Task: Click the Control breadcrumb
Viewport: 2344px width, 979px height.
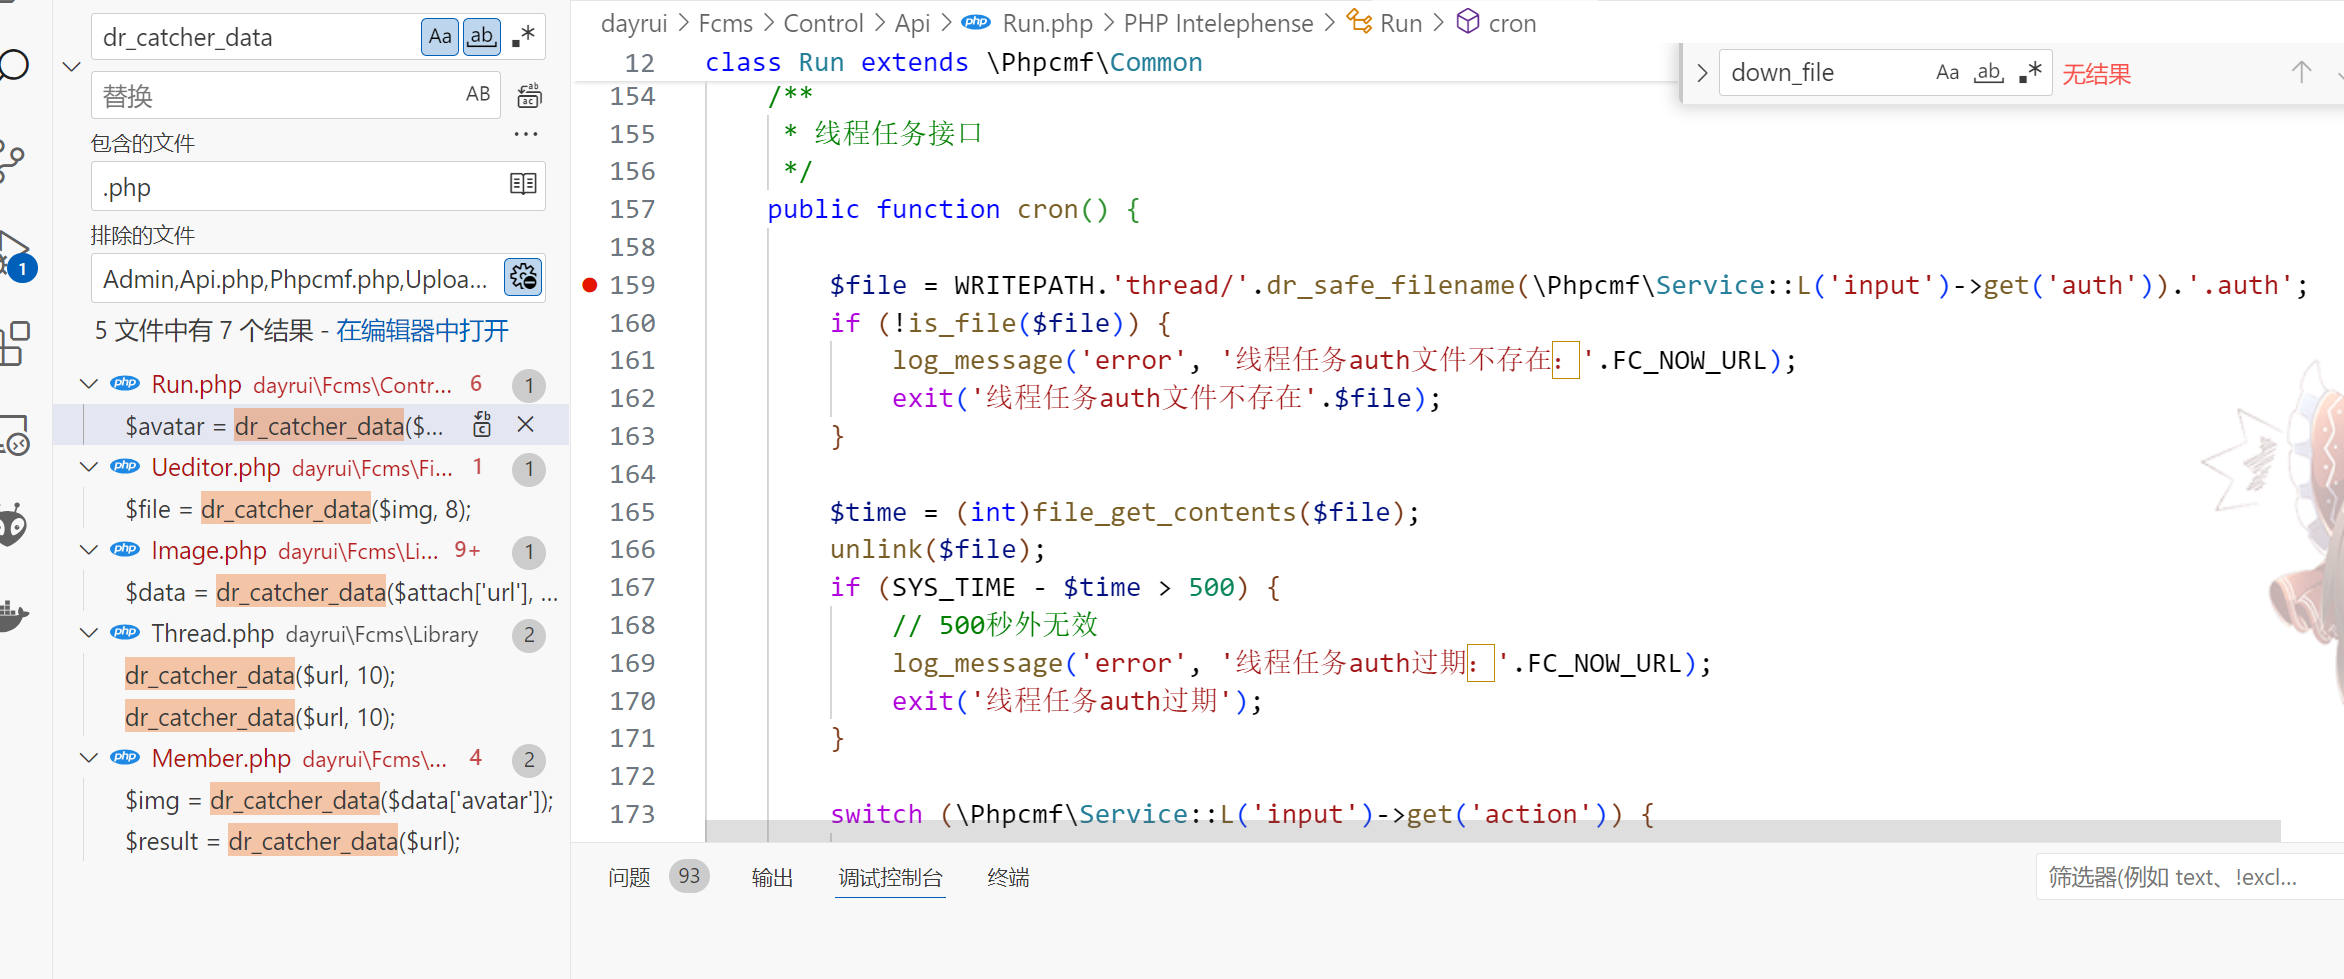Action: point(823,23)
